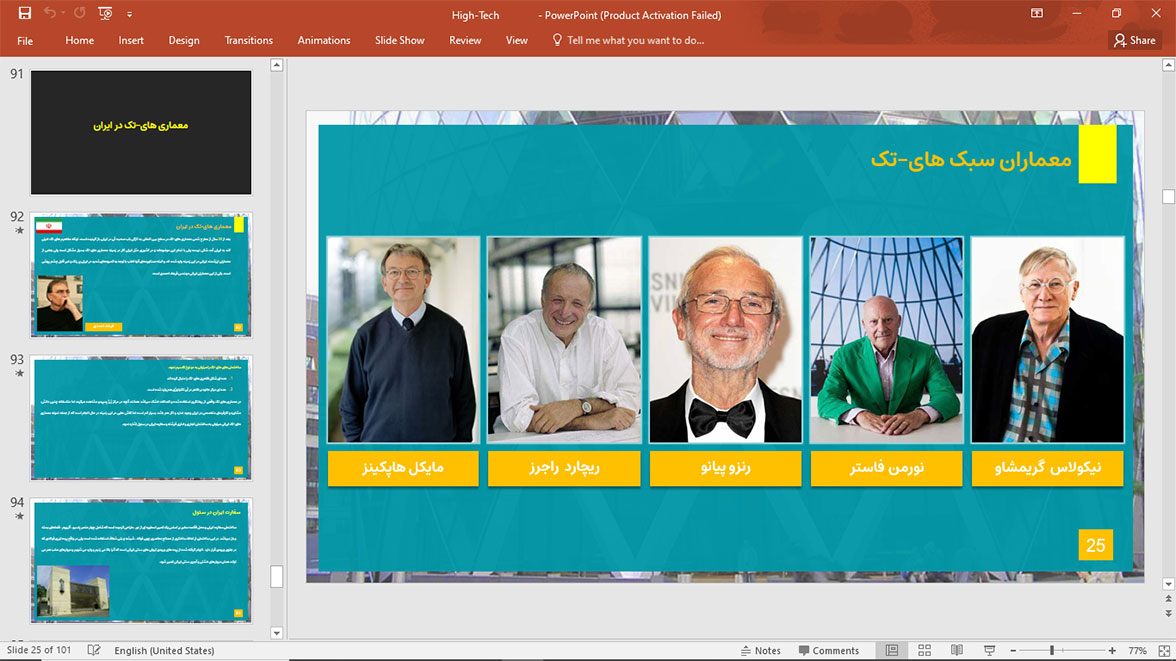Open the File menu

(25, 41)
